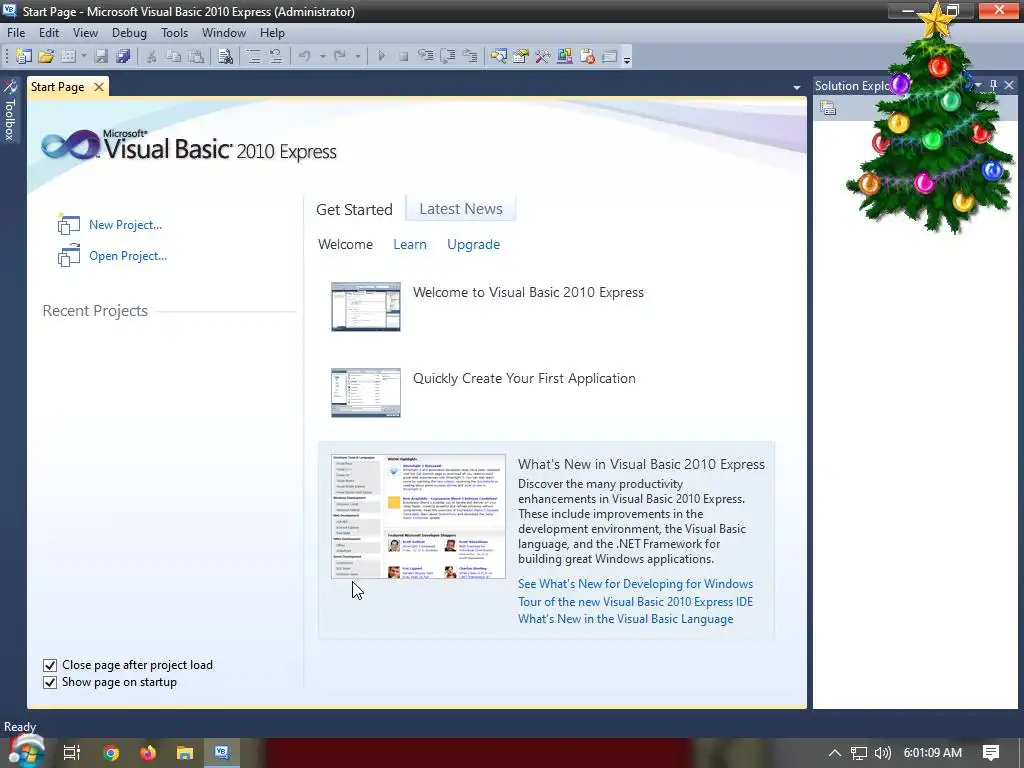Open the active documents list dropdown

point(797,88)
